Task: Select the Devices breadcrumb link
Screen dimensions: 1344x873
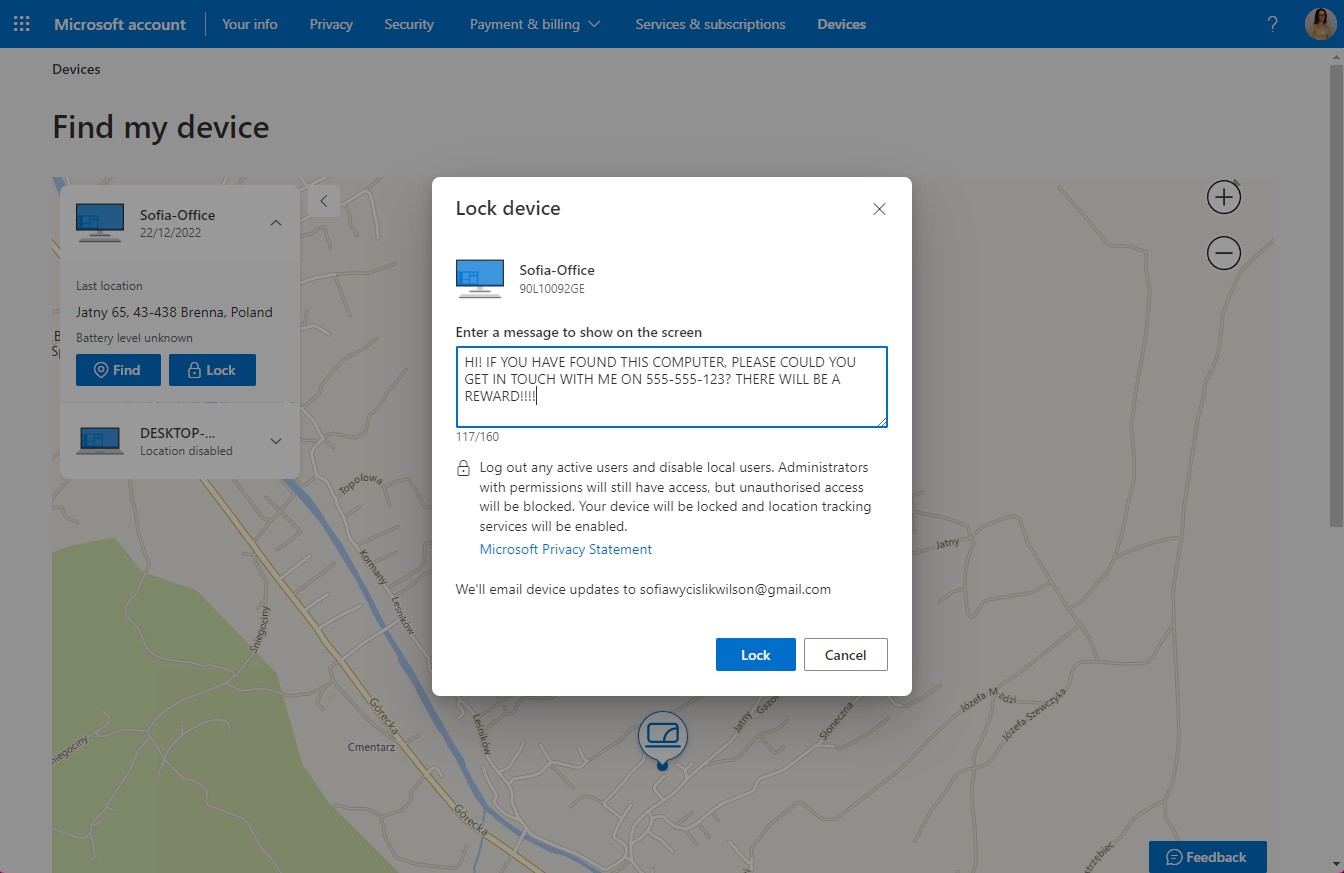Action: (x=76, y=69)
